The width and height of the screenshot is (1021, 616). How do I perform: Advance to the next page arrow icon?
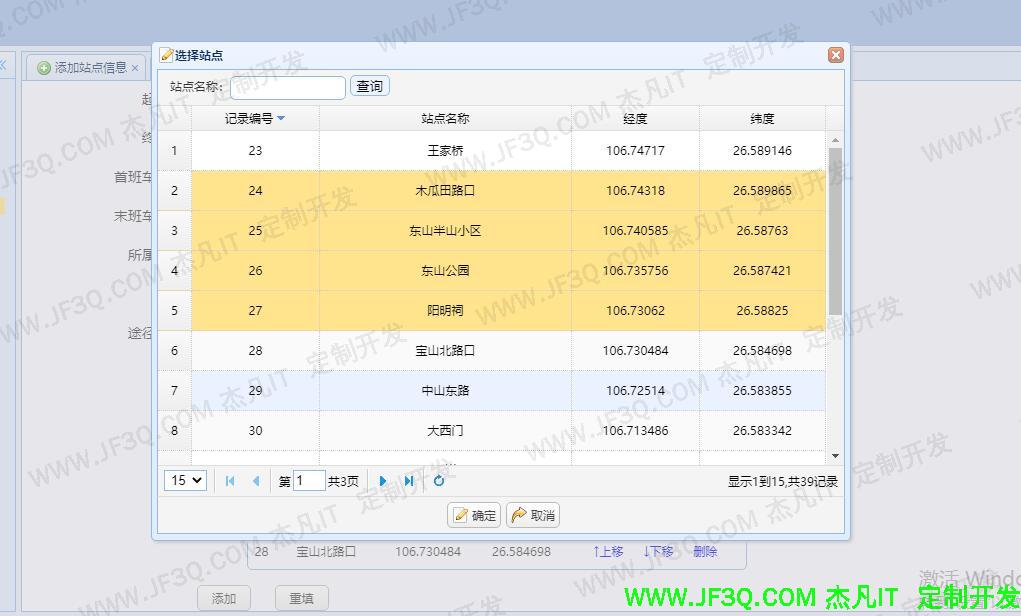384,481
